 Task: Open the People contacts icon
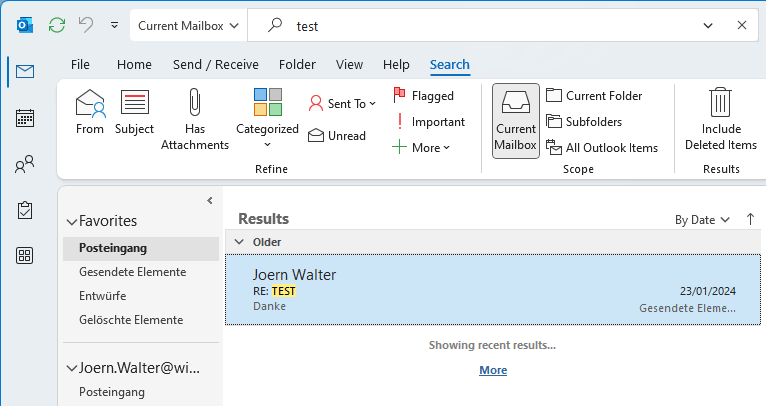pyautogui.click(x=25, y=164)
